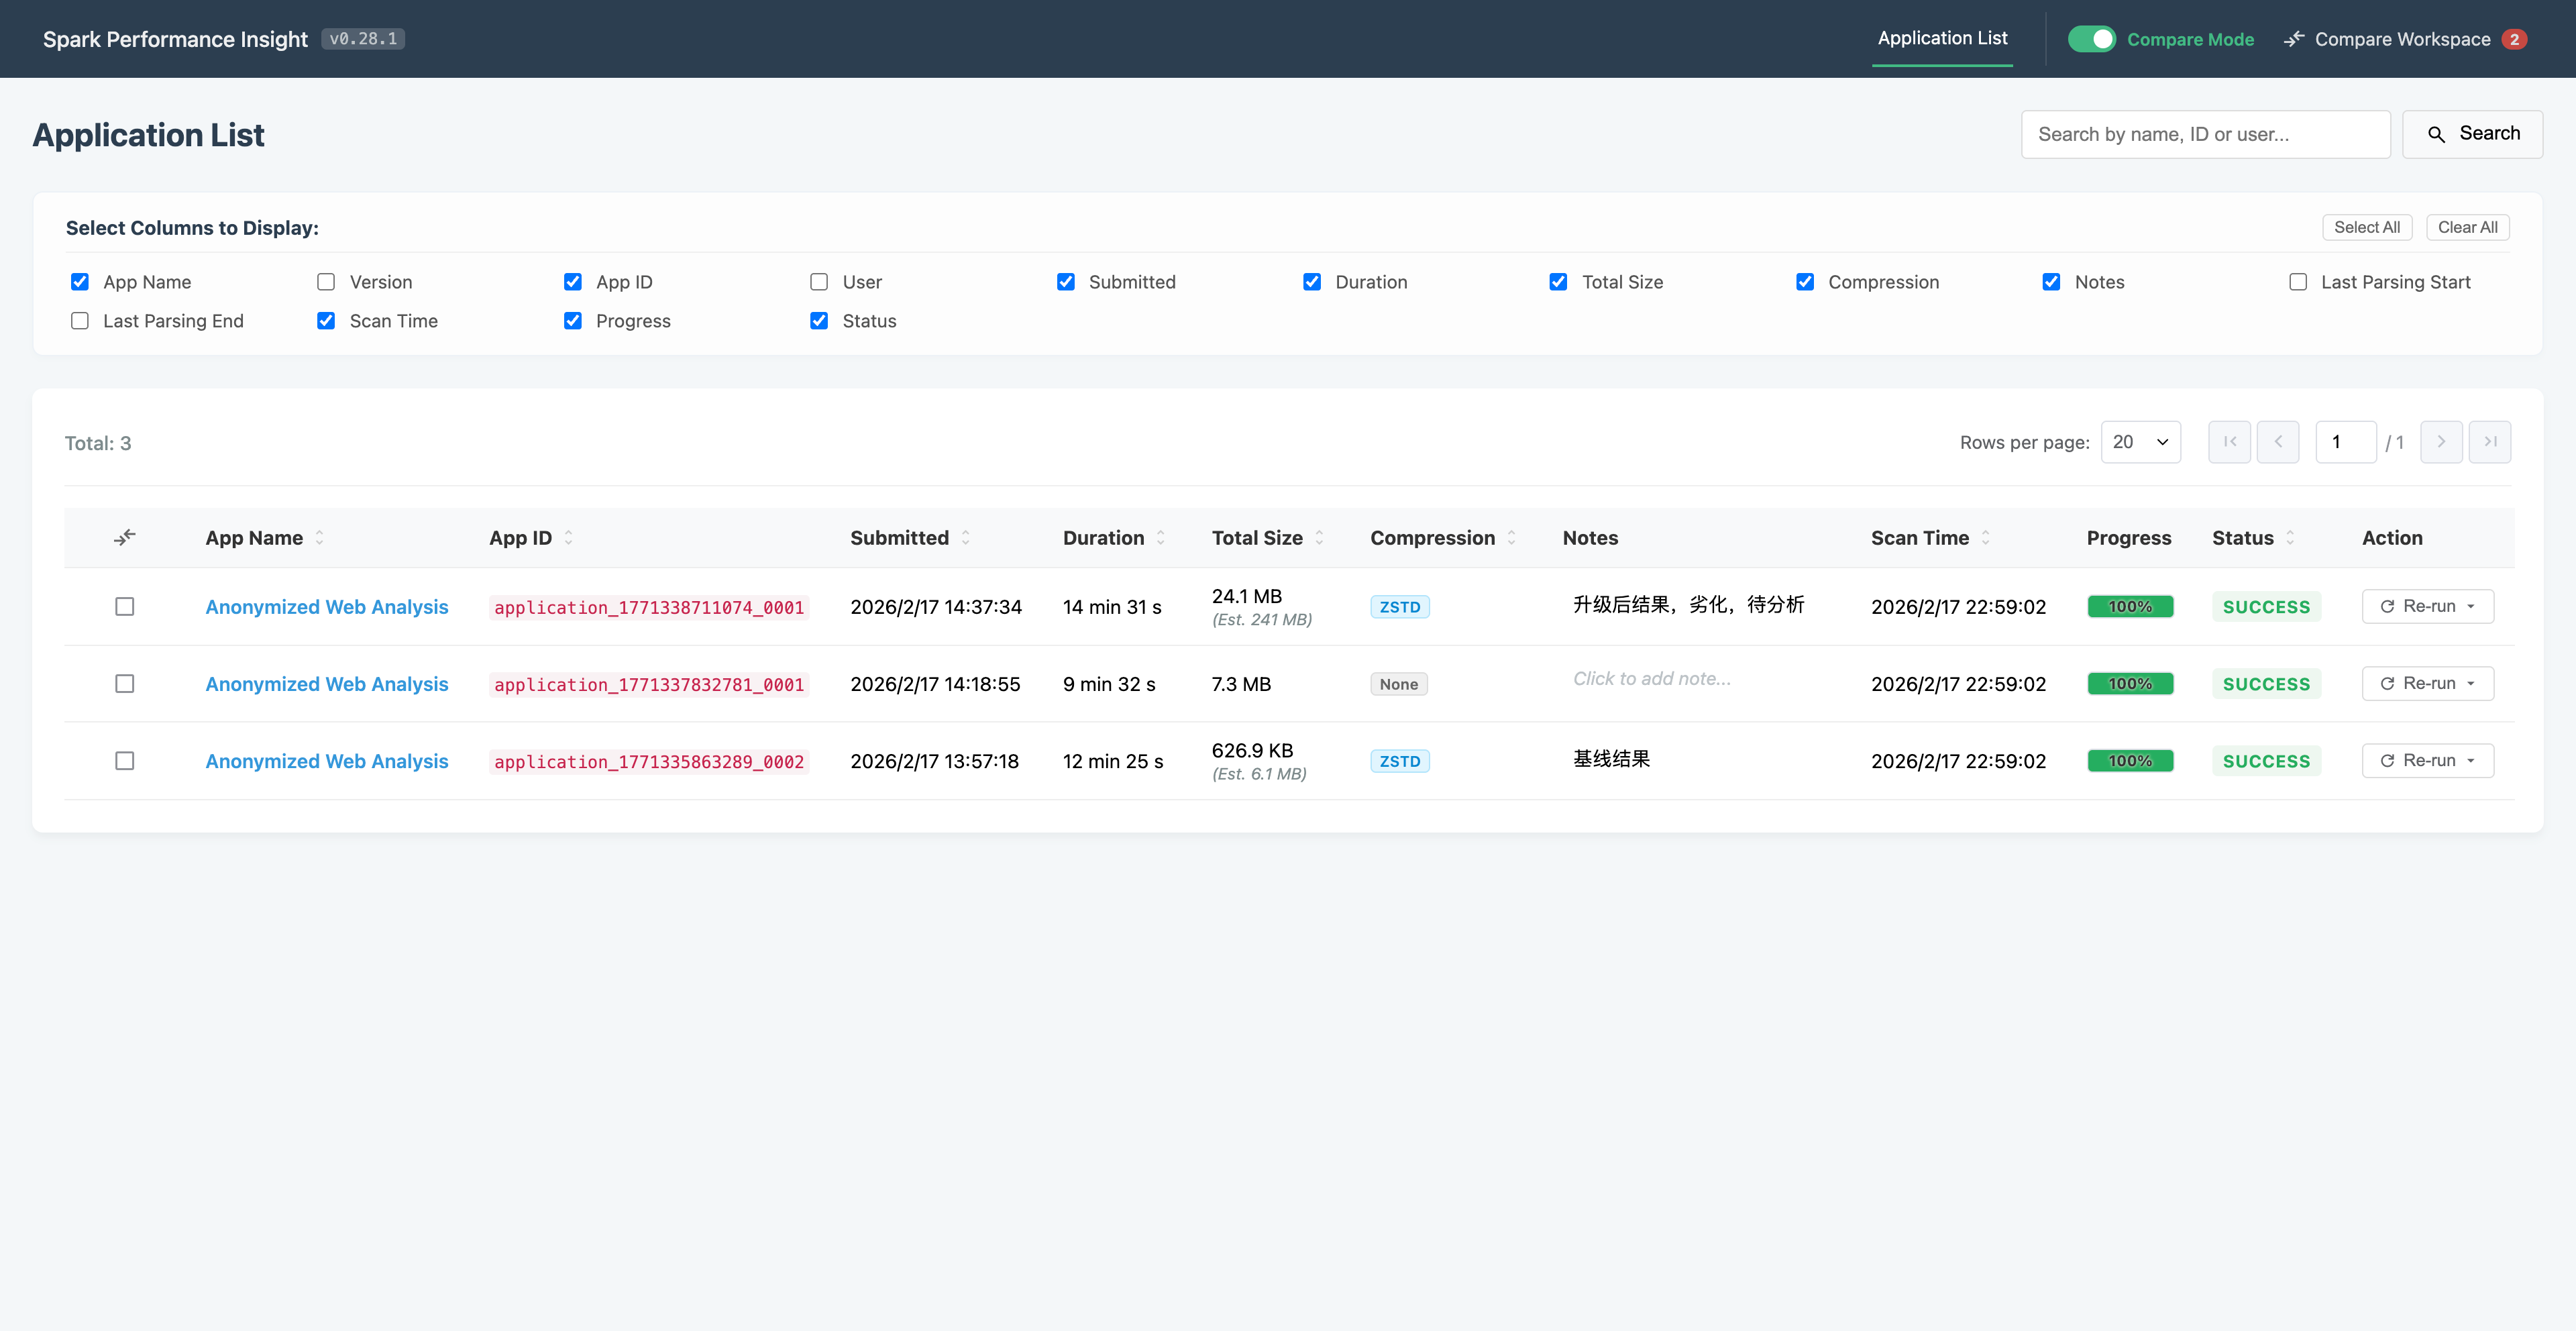Click the compare icon in table header
Viewport: 2576px width, 1331px height.
click(124, 538)
